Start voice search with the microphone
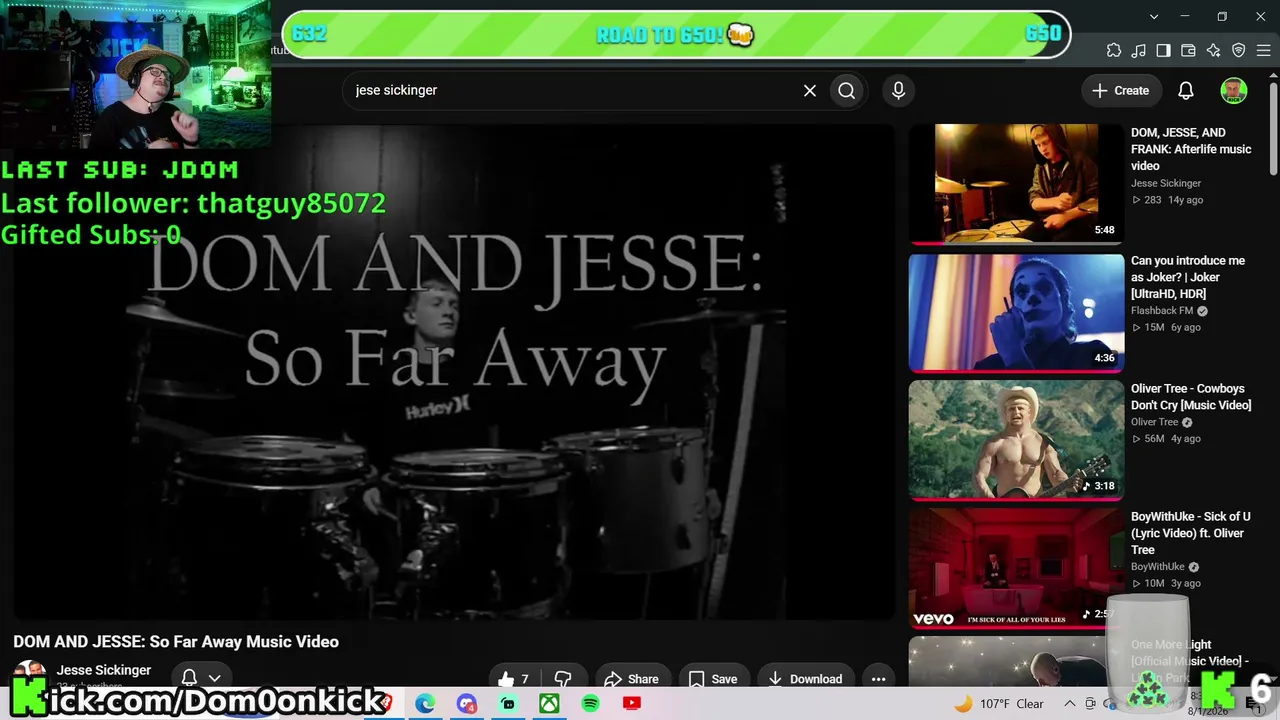 (x=898, y=90)
